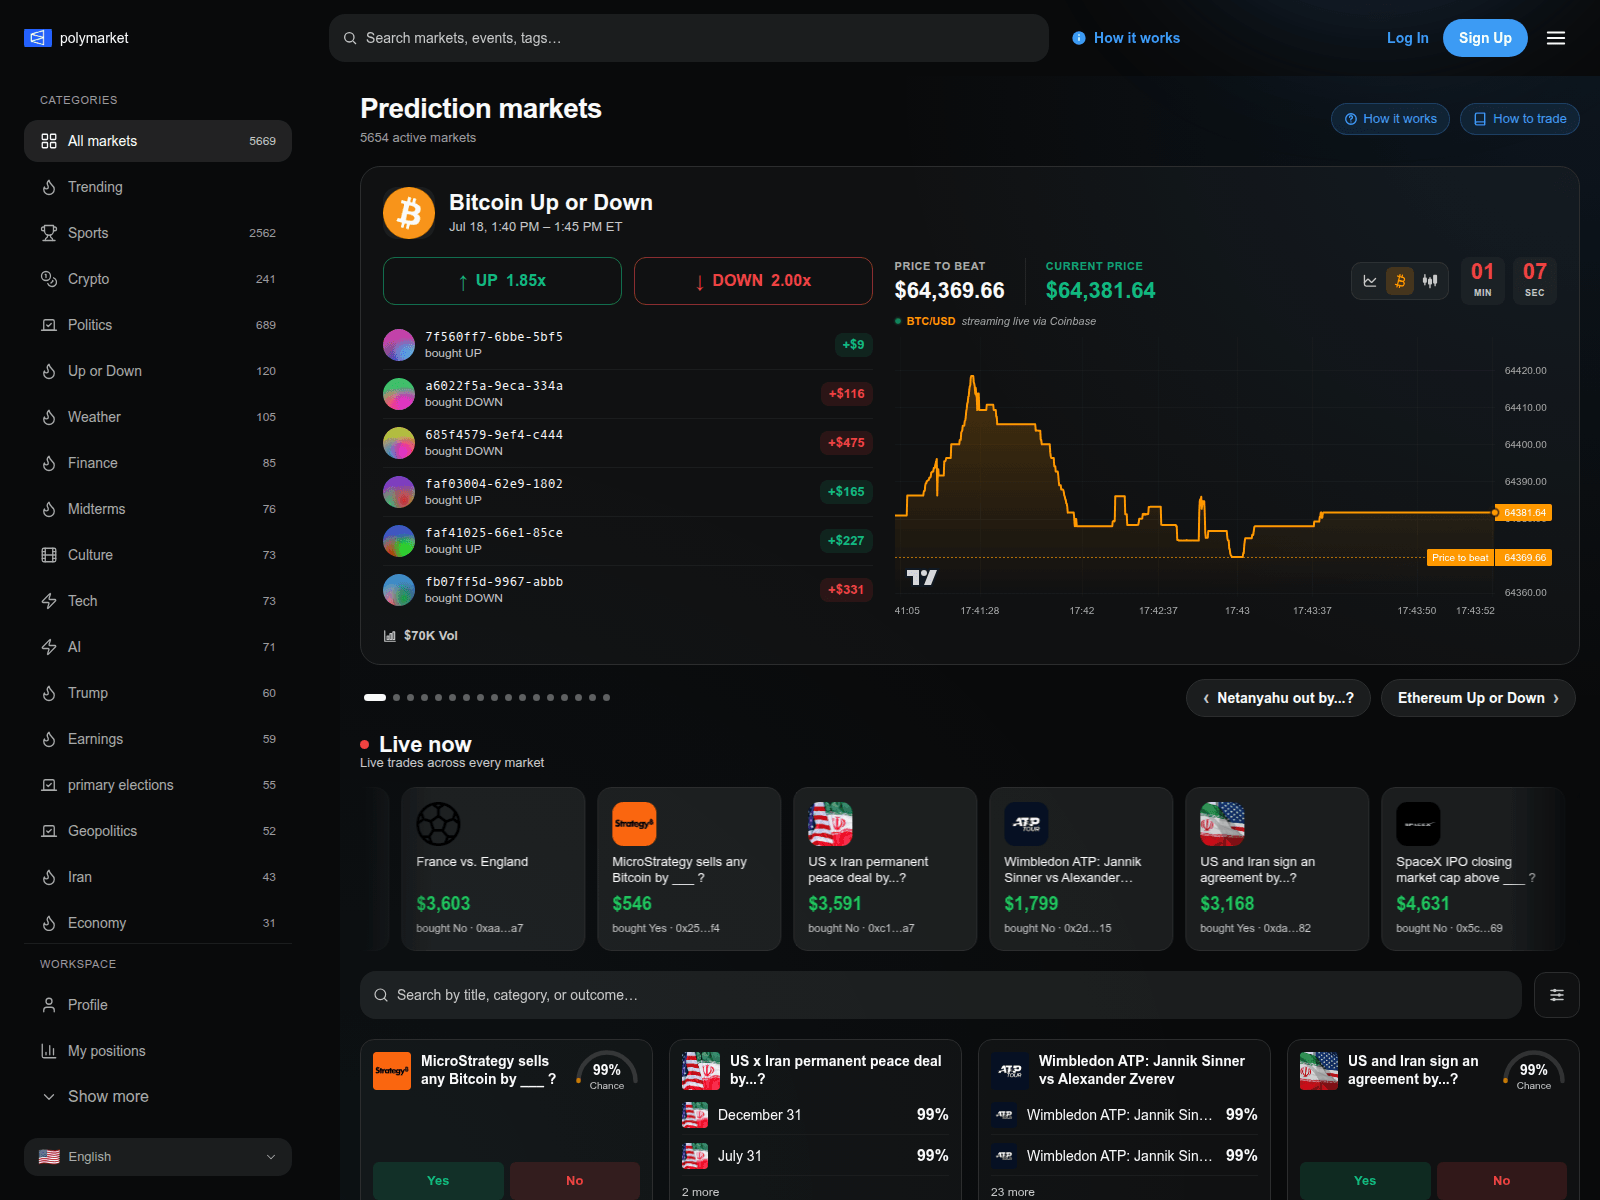The height and width of the screenshot is (1200, 1600).
Task: Click the volume bar icon next to $70K Vol
Action: click(390, 636)
